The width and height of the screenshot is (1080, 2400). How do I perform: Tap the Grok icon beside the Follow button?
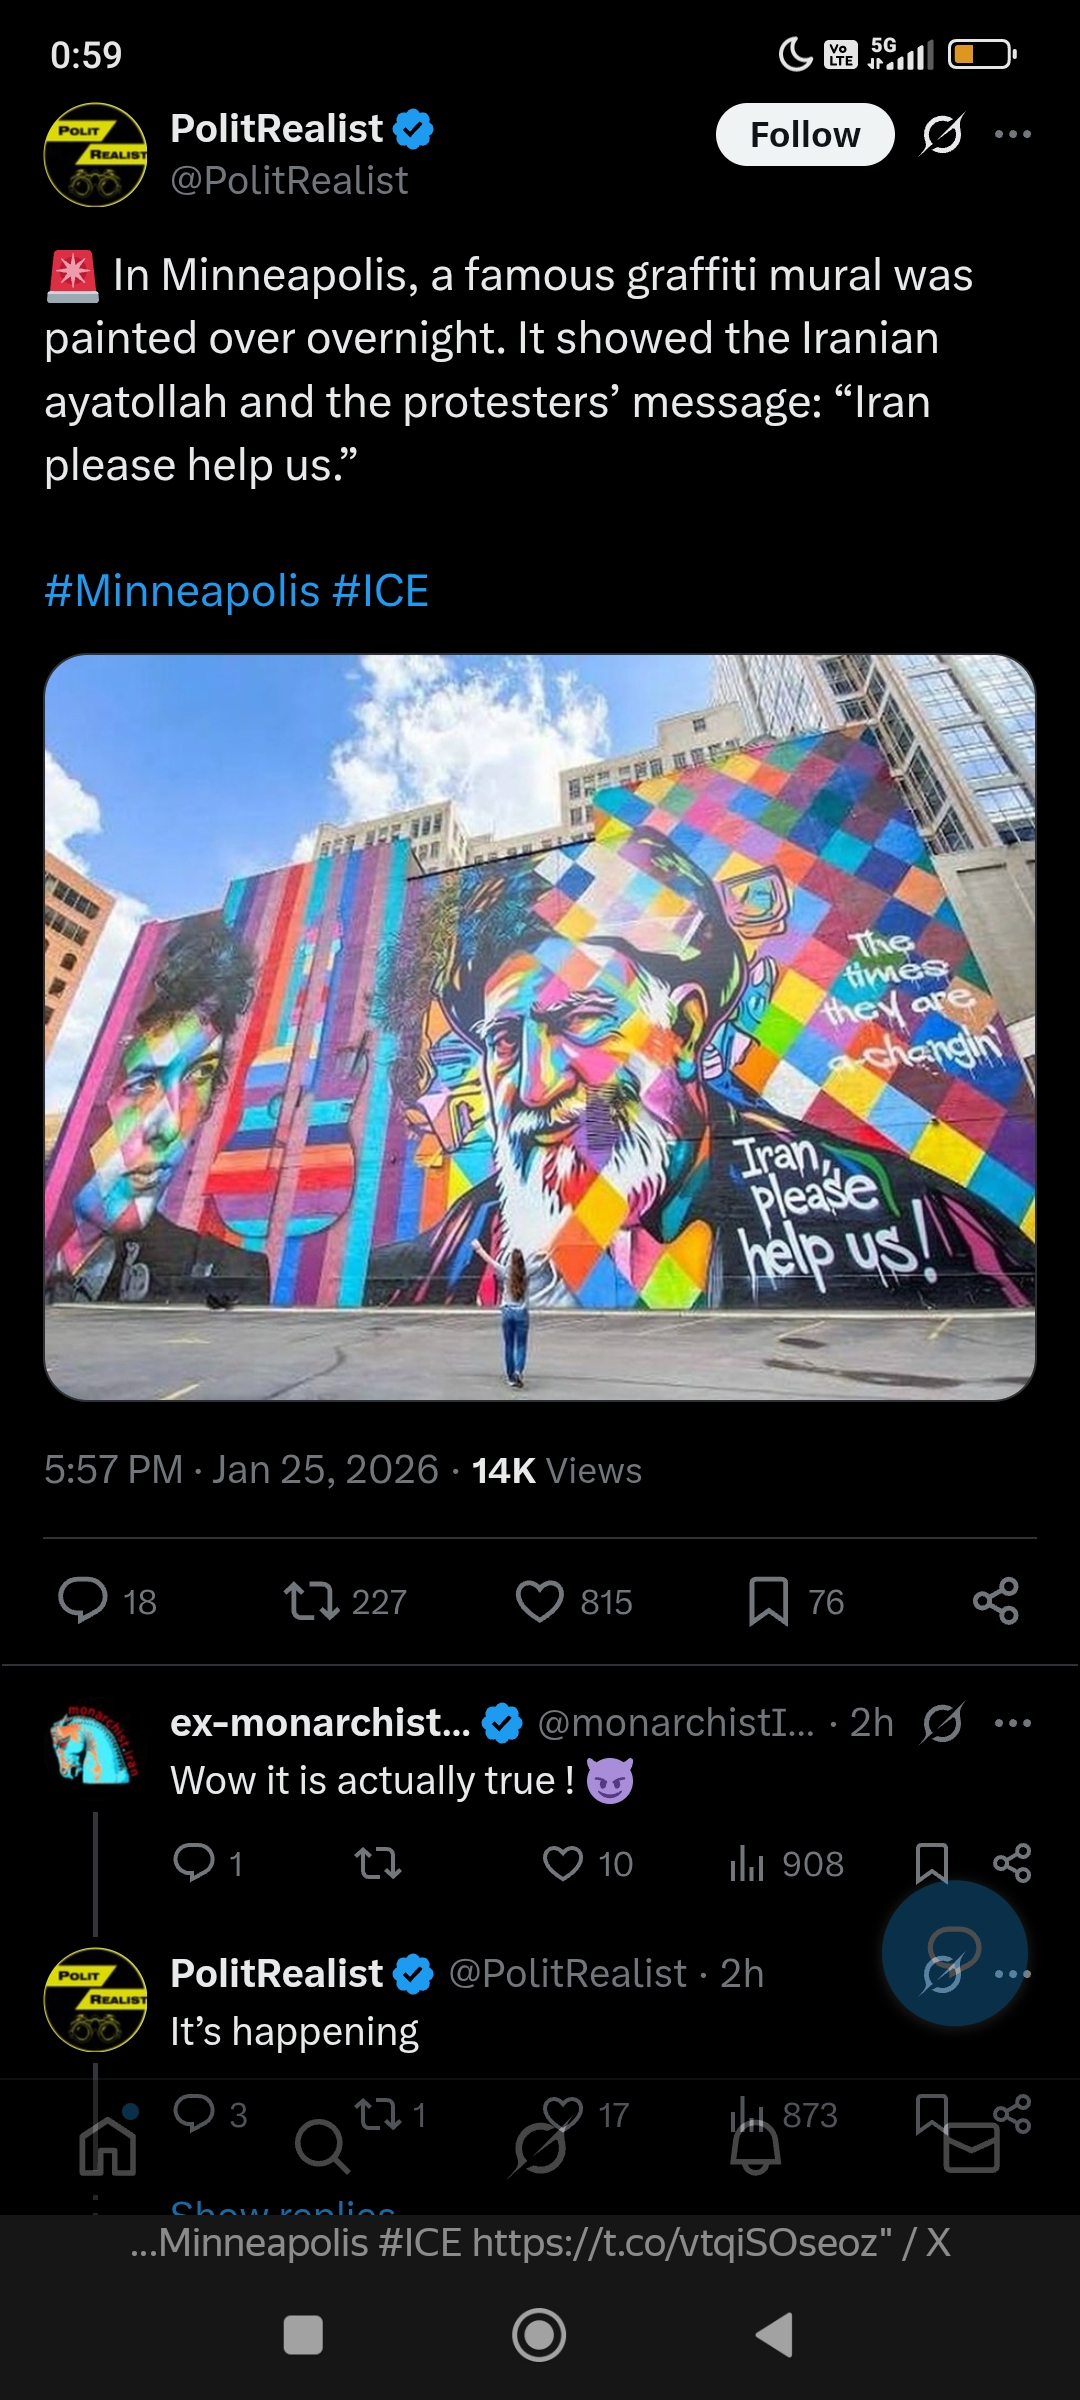click(942, 134)
